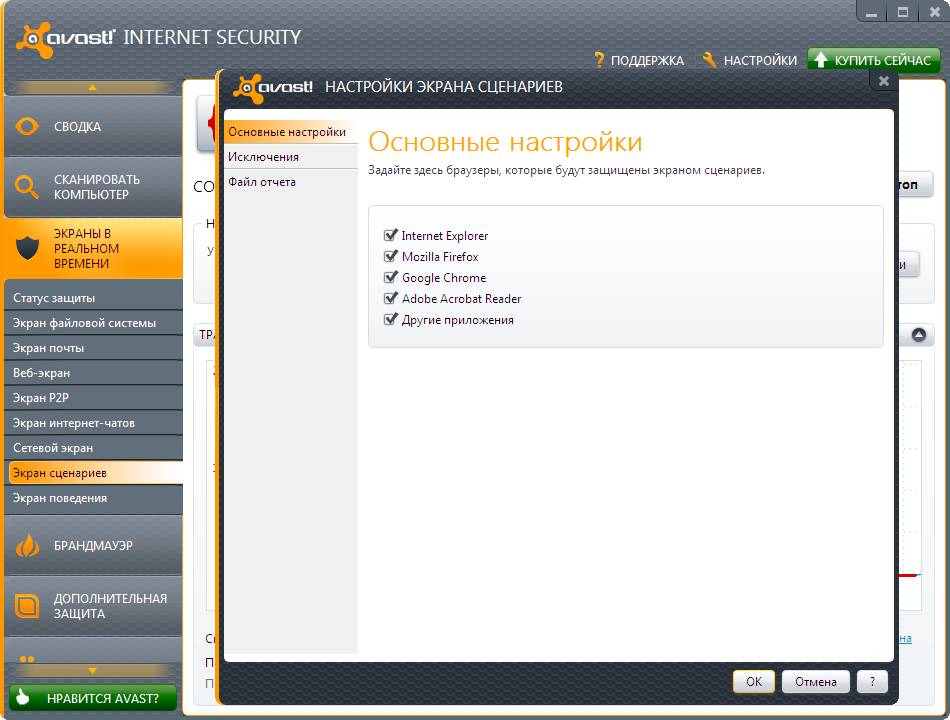The width and height of the screenshot is (950, 720).
Task: Toggle the Другие приложения checkbox
Action: tap(391, 319)
